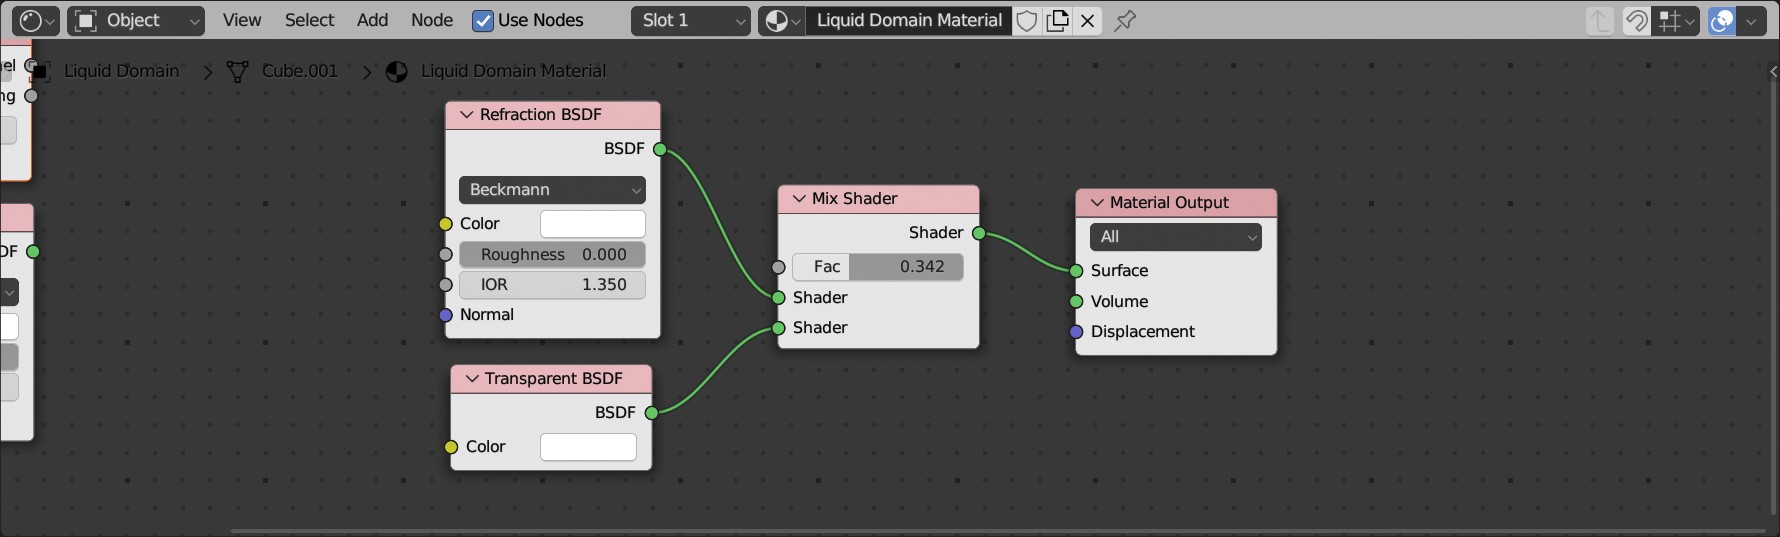Click the Displacement input socket
The height and width of the screenshot is (537, 1780).
1076,332
